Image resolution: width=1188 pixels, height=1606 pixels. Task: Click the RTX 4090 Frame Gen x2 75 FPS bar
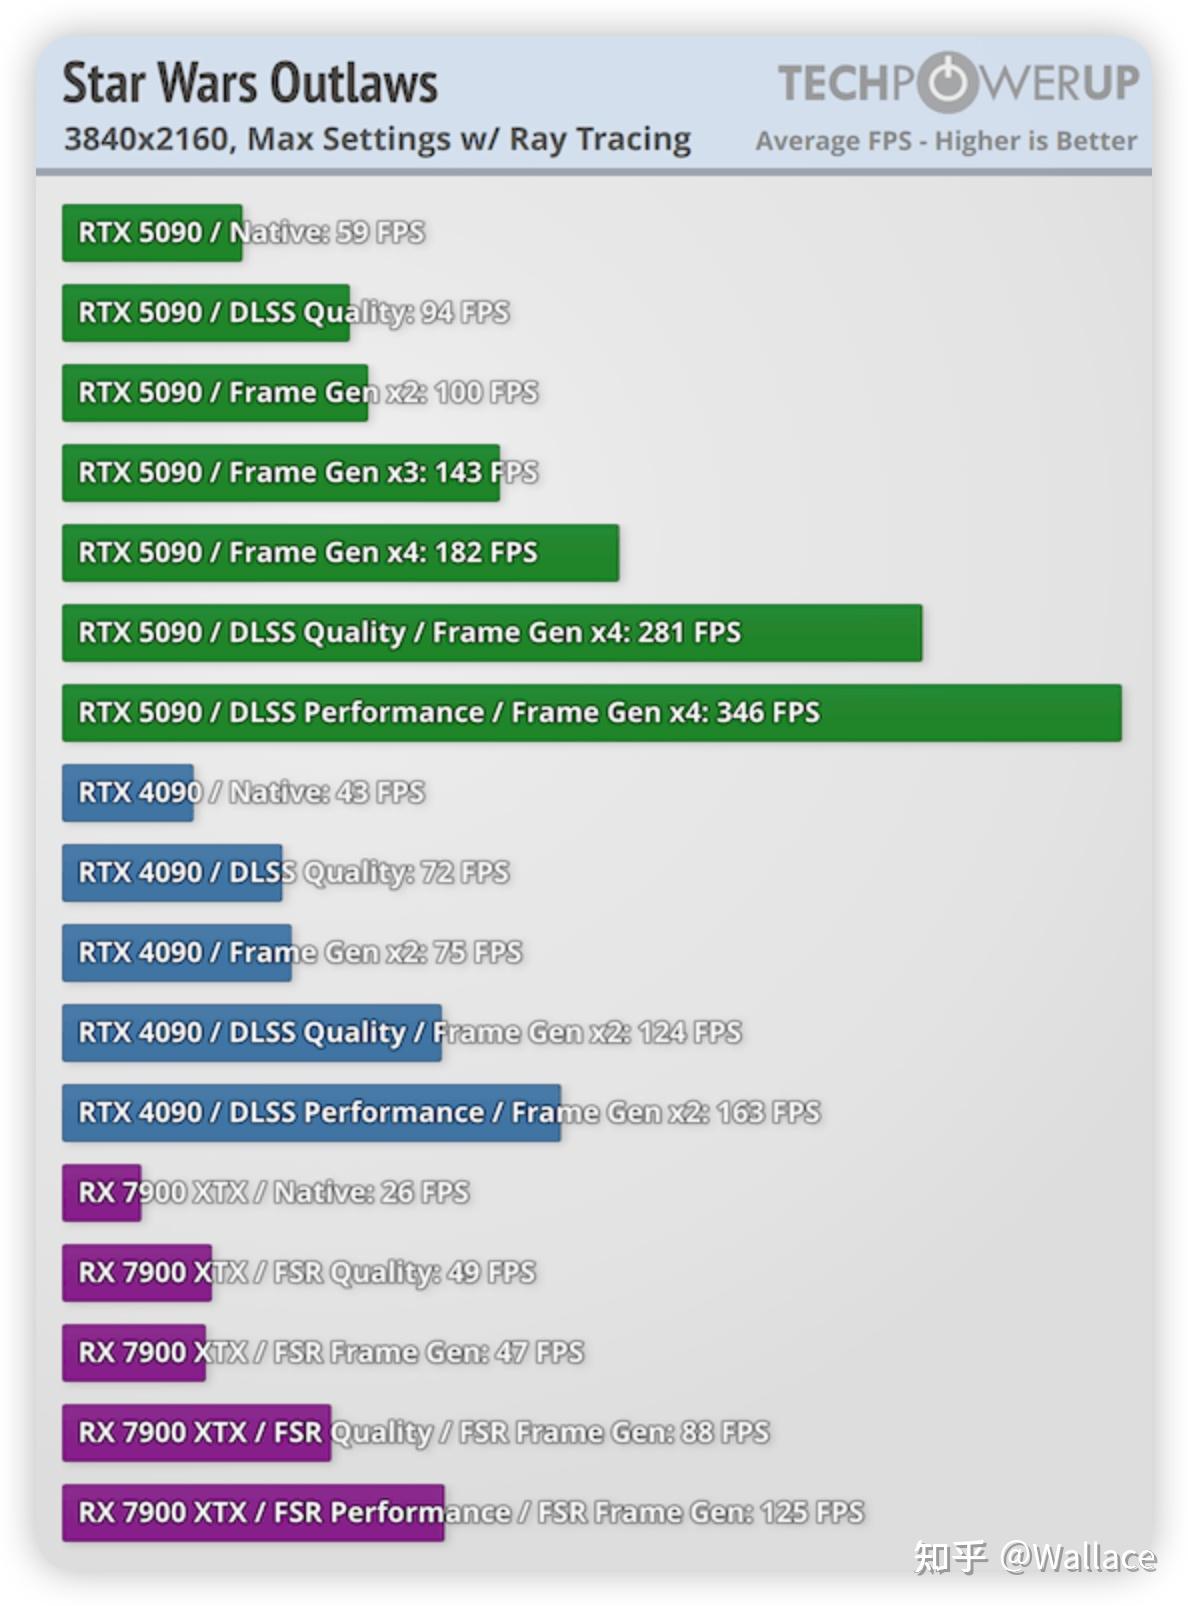pyautogui.click(x=176, y=953)
